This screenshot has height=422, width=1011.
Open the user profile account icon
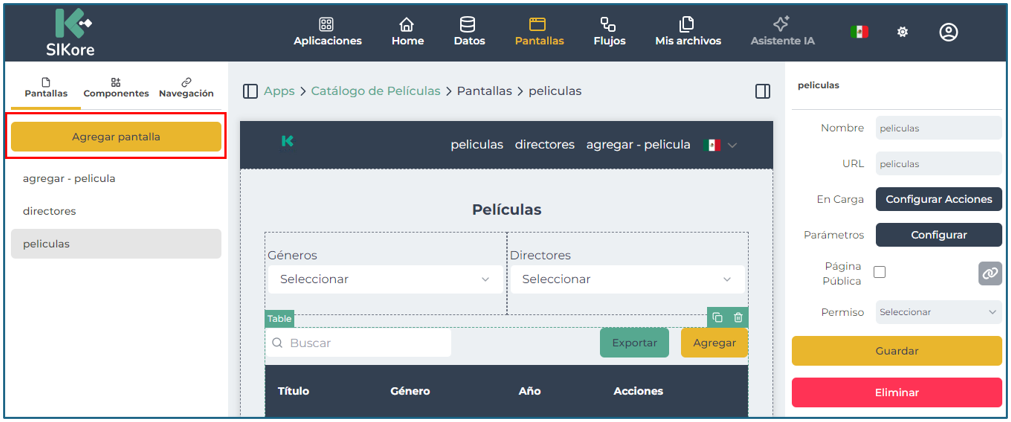(x=948, y=32)
